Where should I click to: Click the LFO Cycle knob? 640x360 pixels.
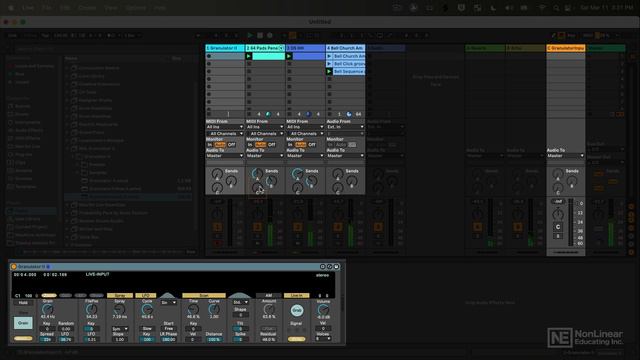click(147, 309)
